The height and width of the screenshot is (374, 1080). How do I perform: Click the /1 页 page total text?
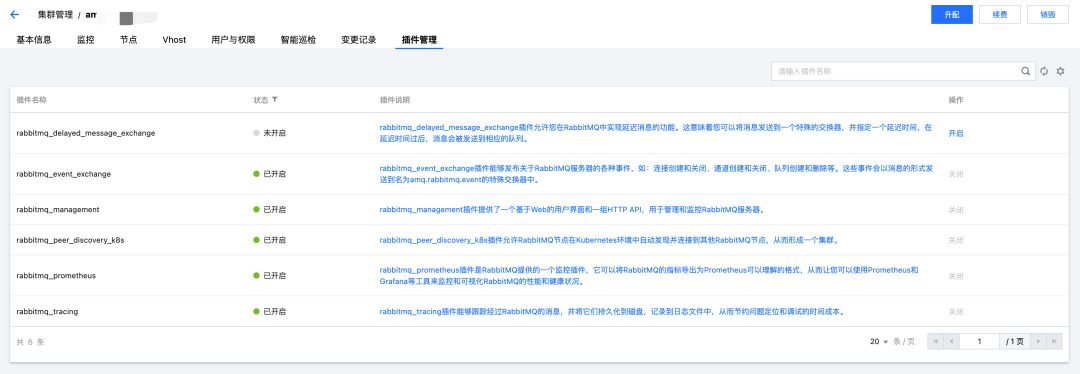coord(1015,342)
